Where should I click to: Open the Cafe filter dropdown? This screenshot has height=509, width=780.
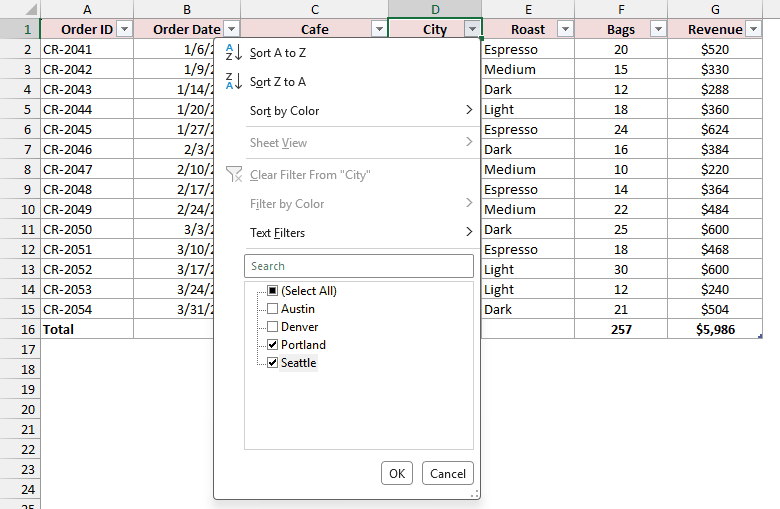tap(380, 29)
